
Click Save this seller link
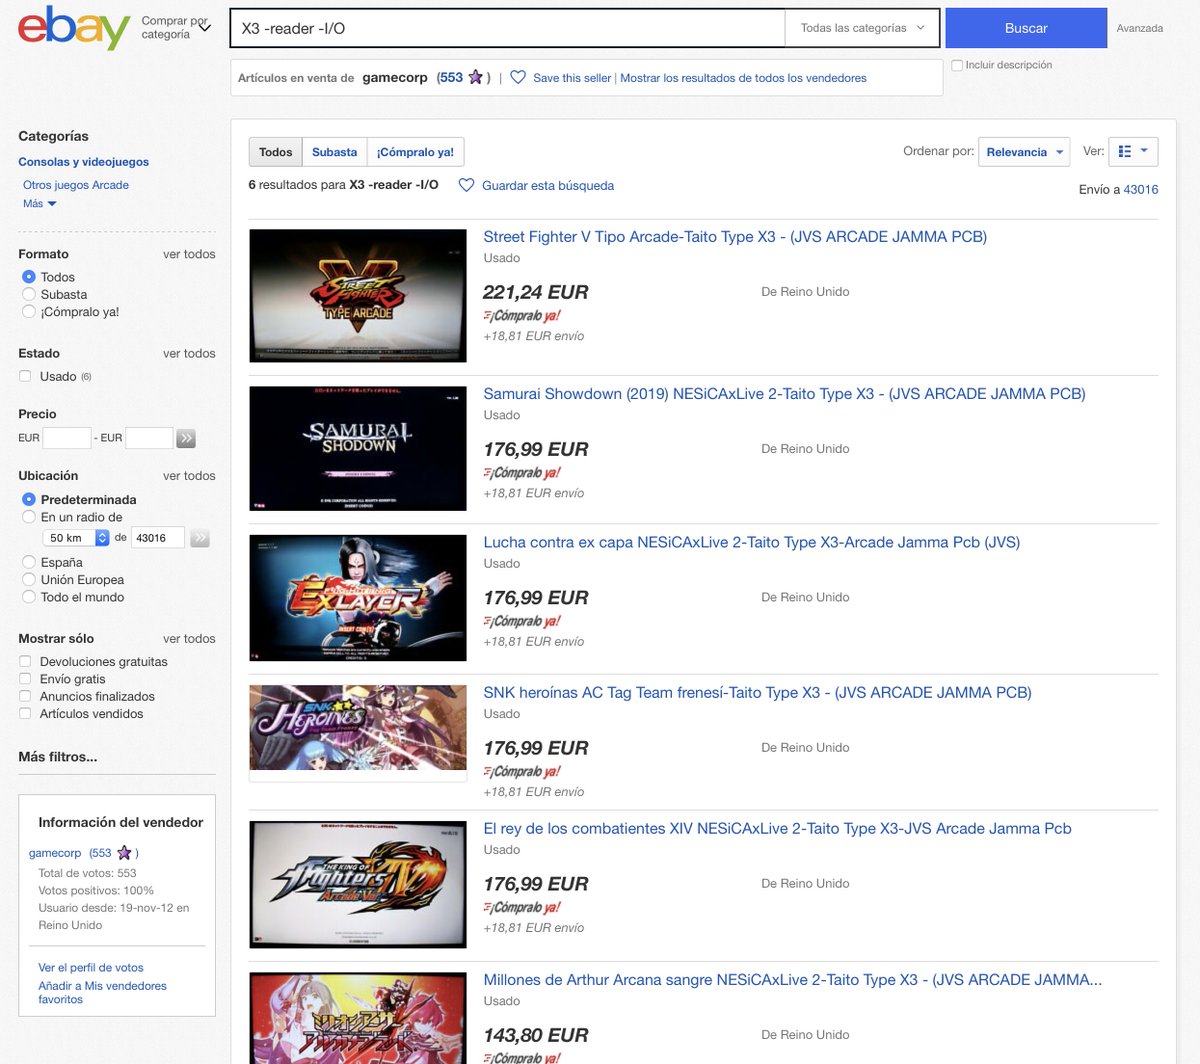pyautogui.click(x=572, y=78)
